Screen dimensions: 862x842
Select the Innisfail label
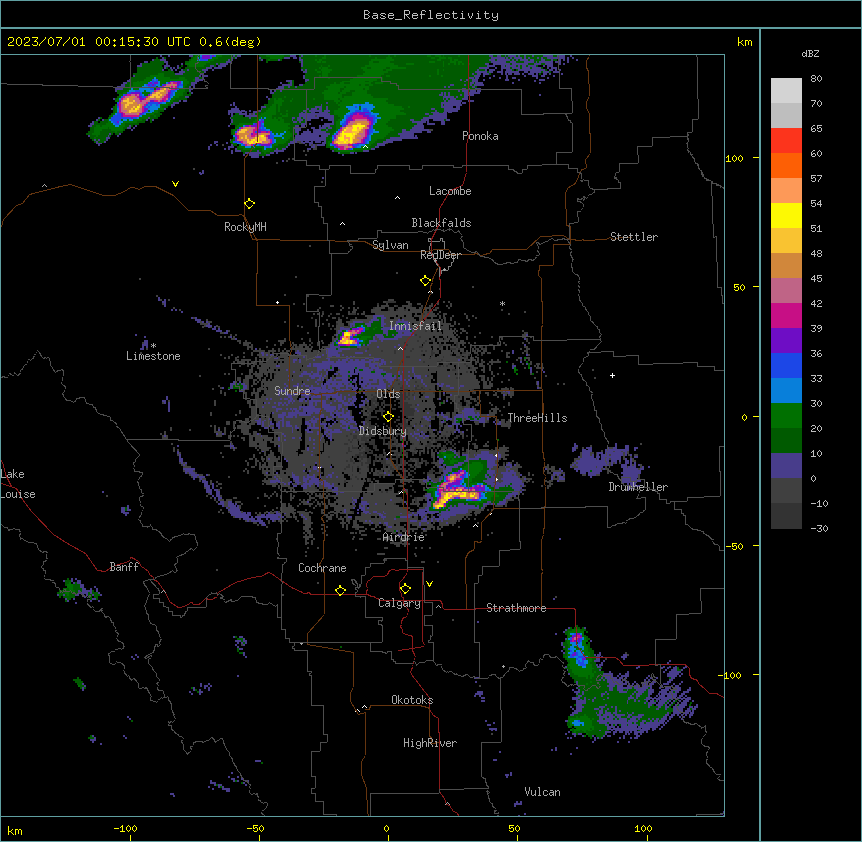415,326
